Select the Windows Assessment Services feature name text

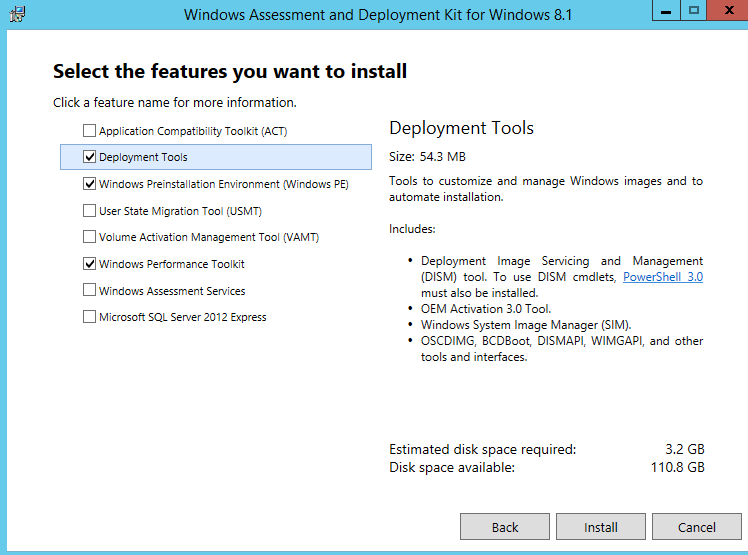(x=172, y=291)
